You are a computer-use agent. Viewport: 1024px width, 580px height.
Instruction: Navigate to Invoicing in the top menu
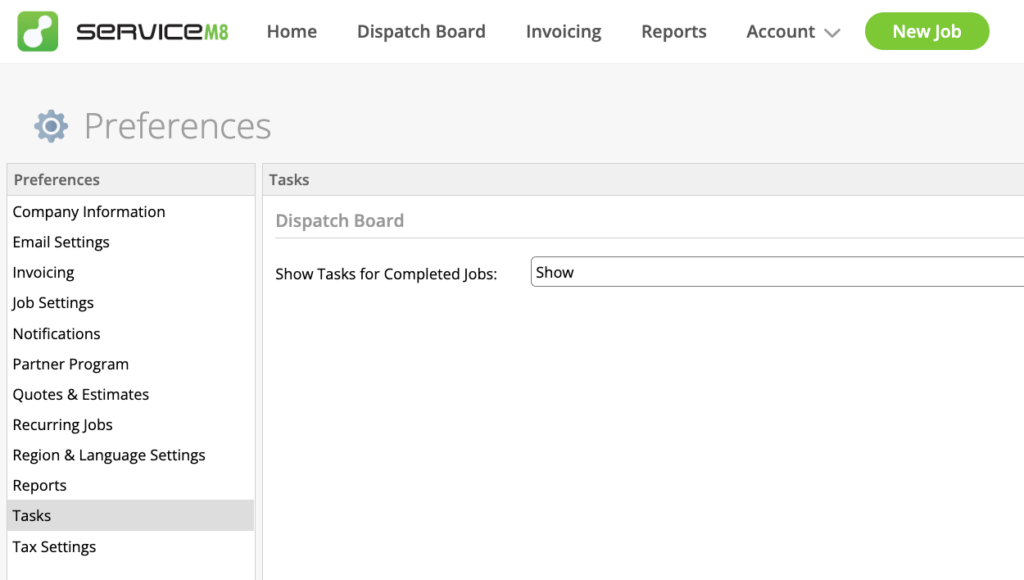click(x=563, y=31)
